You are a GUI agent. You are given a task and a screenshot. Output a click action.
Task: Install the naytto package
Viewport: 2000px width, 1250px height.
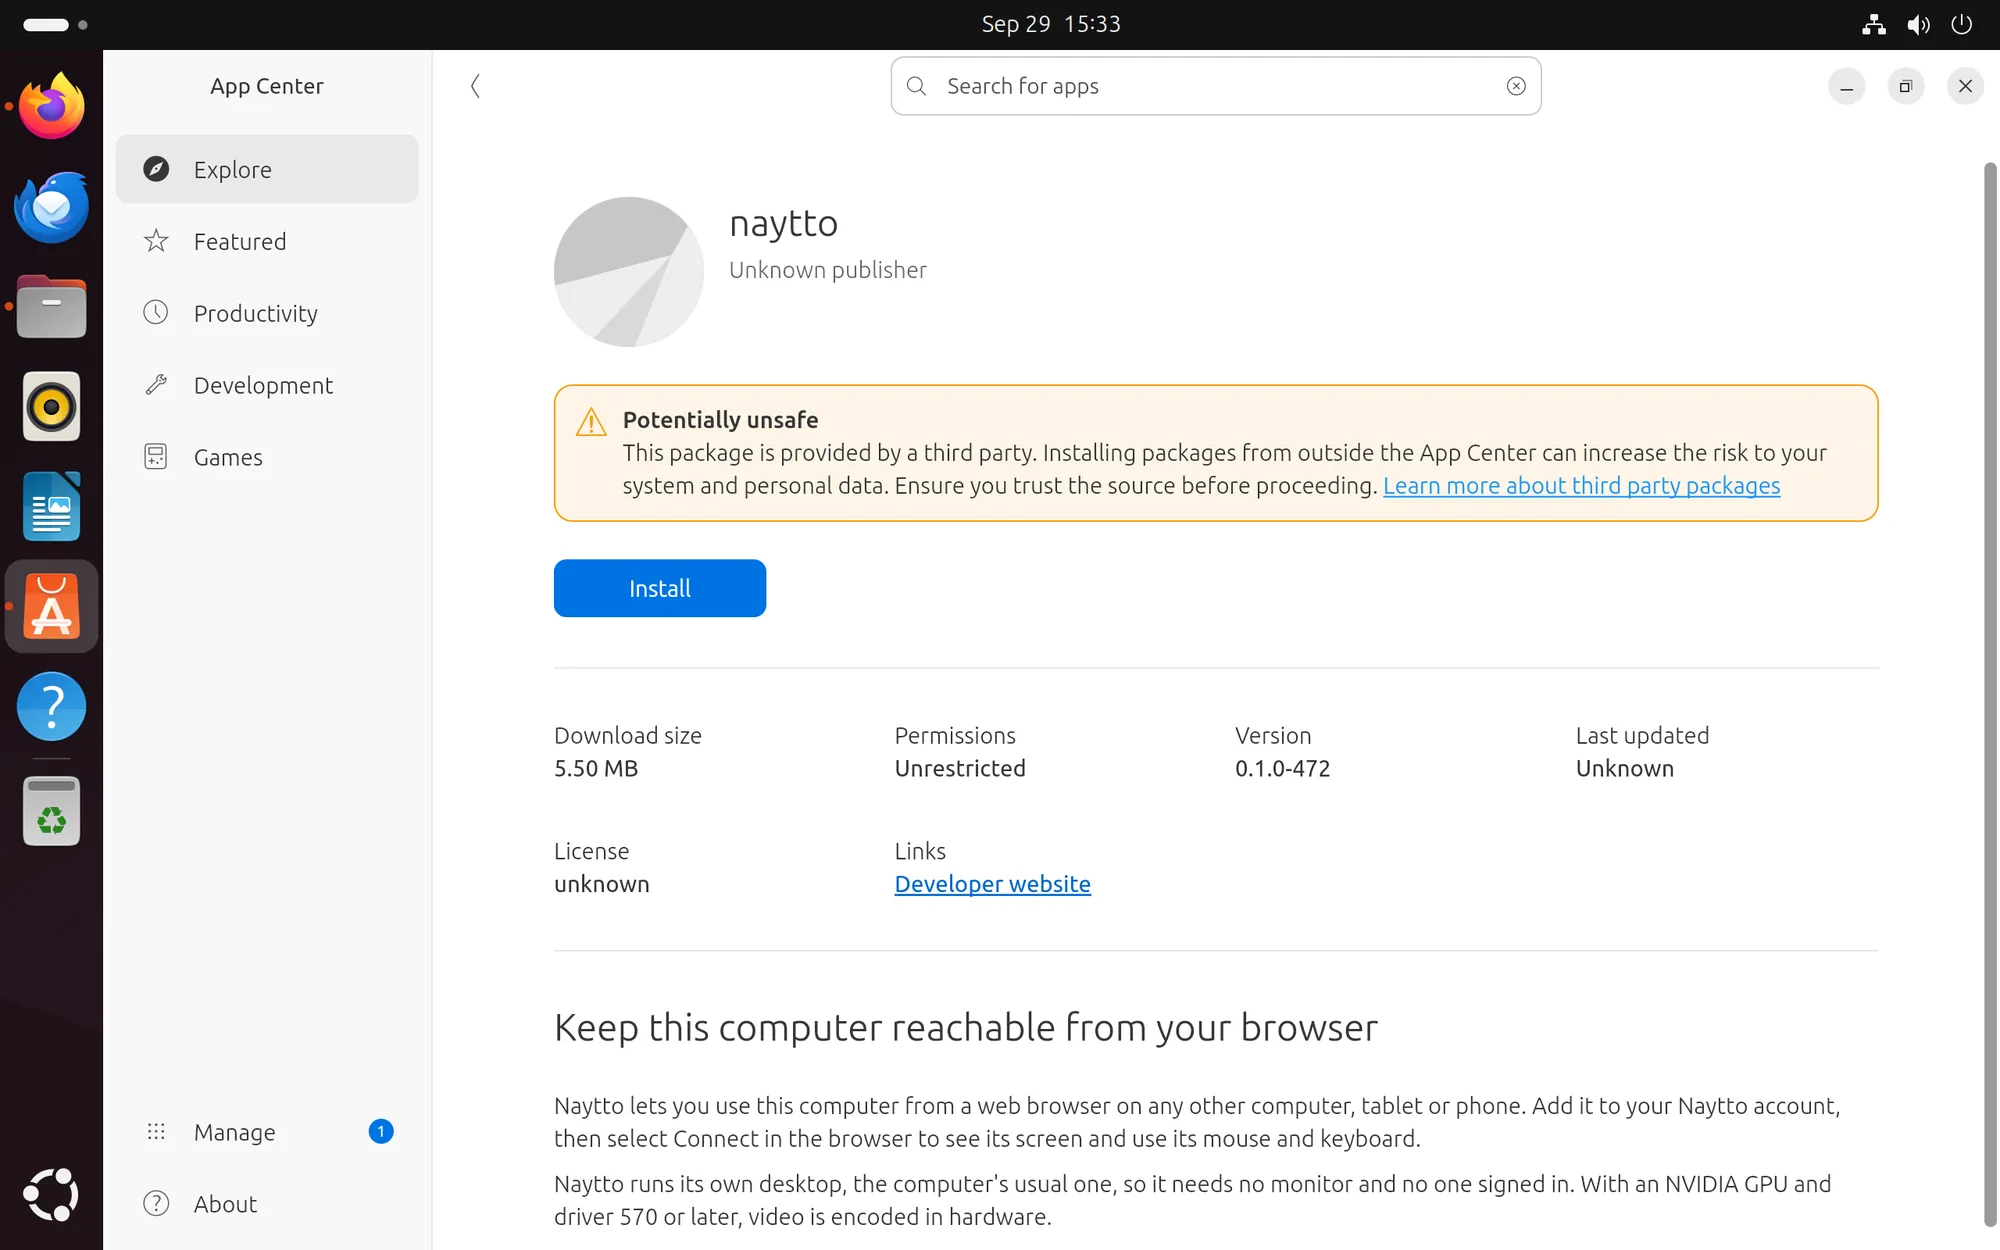pos(660,588)
